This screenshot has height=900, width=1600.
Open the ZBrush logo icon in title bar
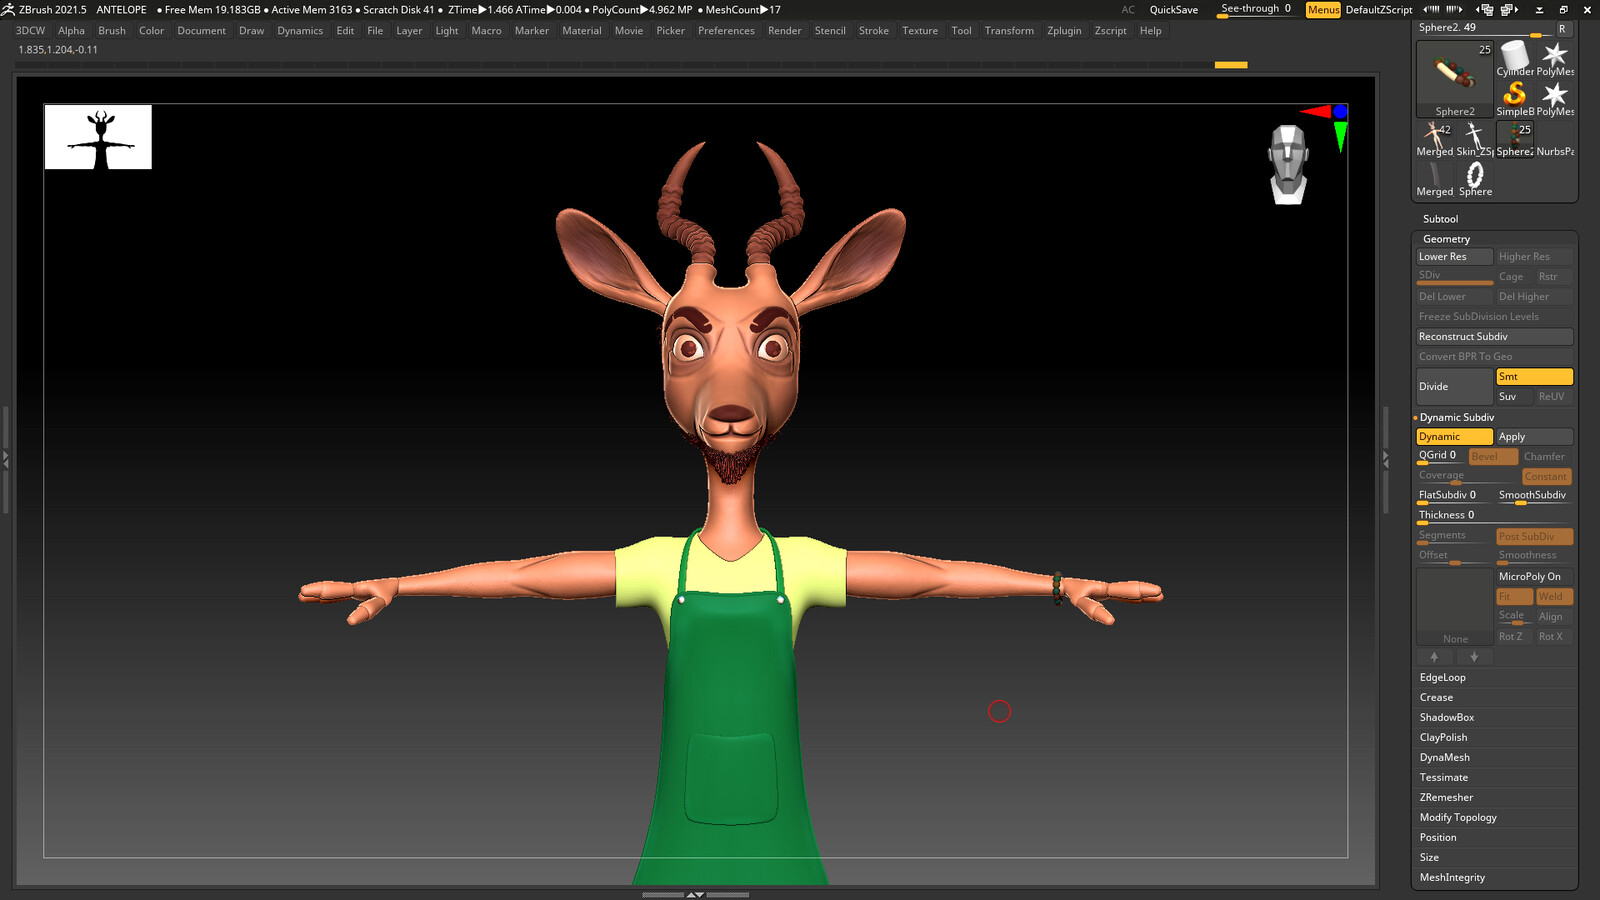(x=8, y=9)
